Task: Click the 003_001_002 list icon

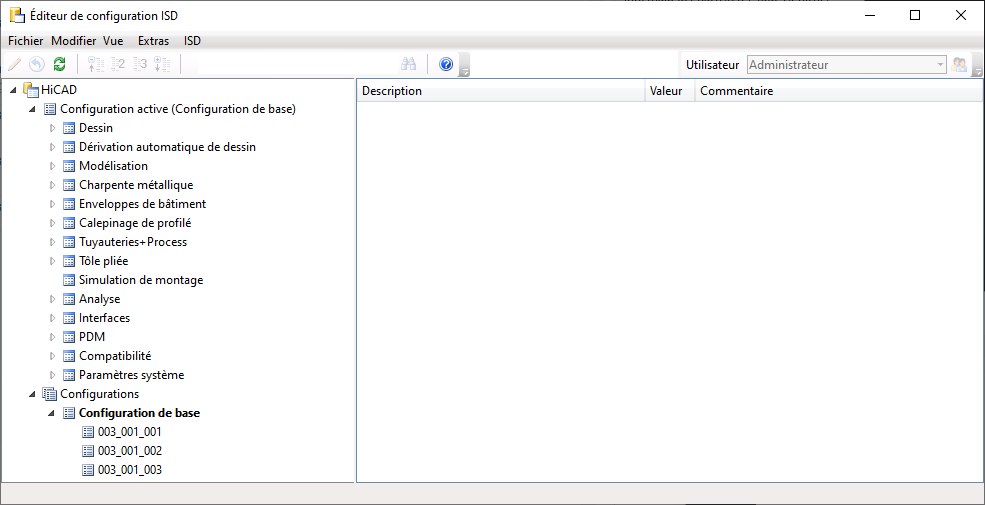Action: tap(89, 451)
